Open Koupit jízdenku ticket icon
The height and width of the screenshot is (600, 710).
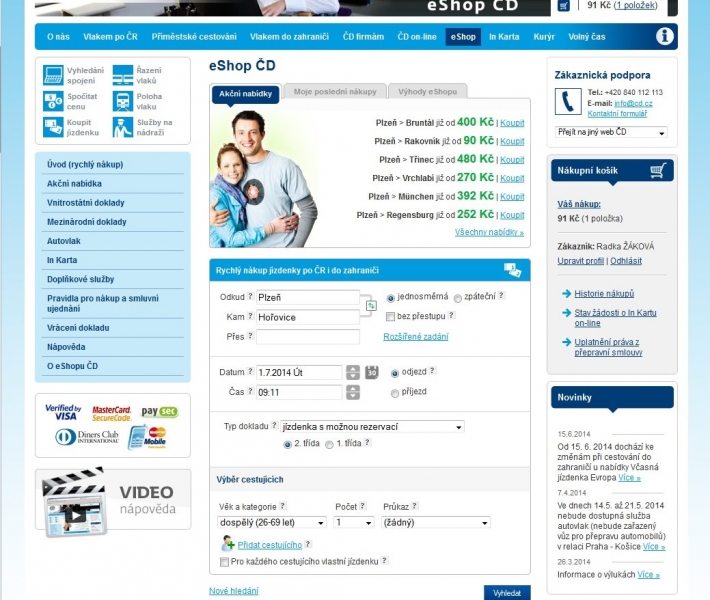pyautogui.click(x=53, y=127)
